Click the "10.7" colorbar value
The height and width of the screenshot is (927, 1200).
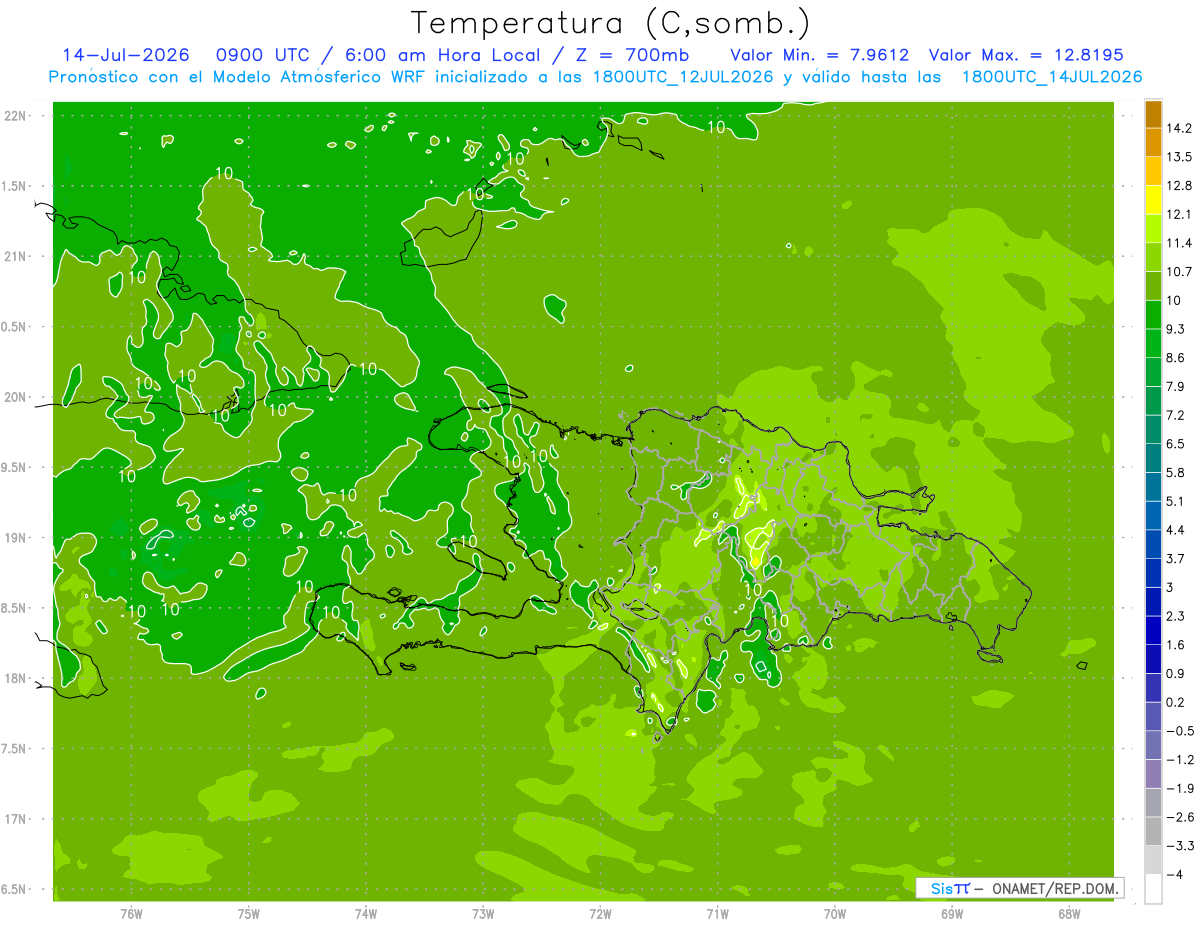pos(1178,272)
